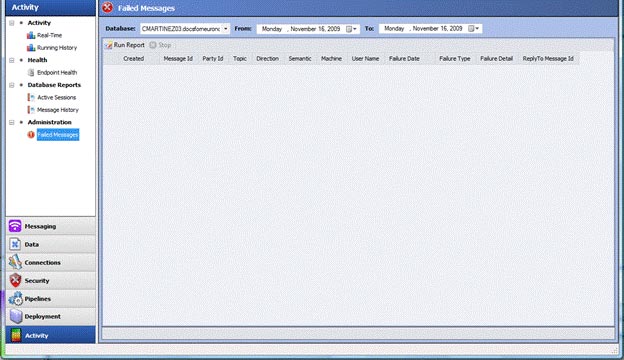Click the Message History report icon
The image size is (624, 360).
(x=31, y=110)
